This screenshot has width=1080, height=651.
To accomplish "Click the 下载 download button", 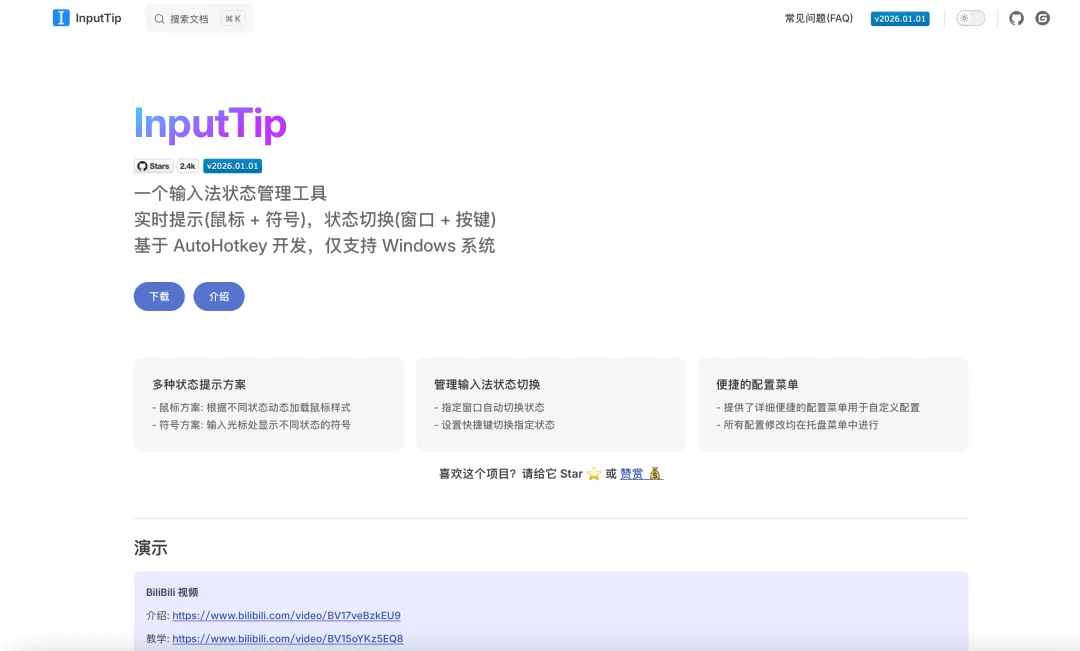I will [159, 296].
